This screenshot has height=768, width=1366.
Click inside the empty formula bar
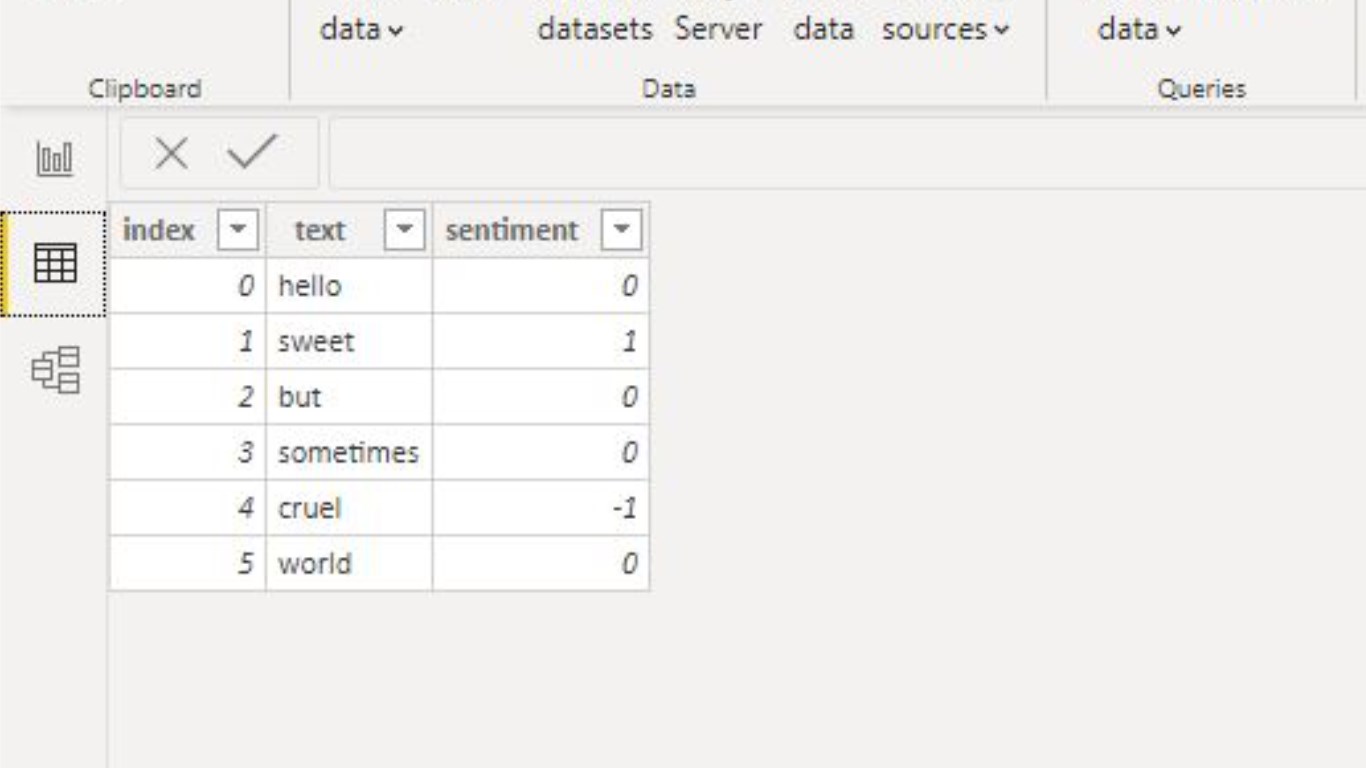(x=840, y=154)
